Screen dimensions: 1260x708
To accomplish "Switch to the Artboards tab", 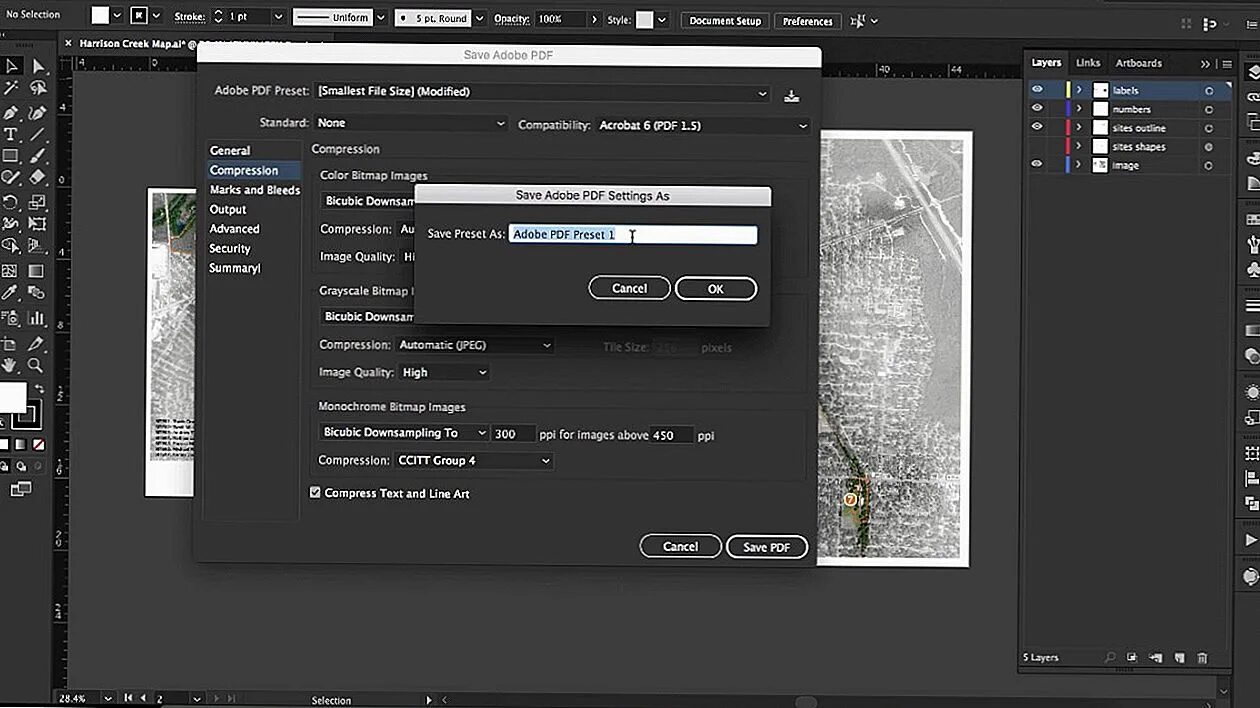I will (x=1139, y=63).
